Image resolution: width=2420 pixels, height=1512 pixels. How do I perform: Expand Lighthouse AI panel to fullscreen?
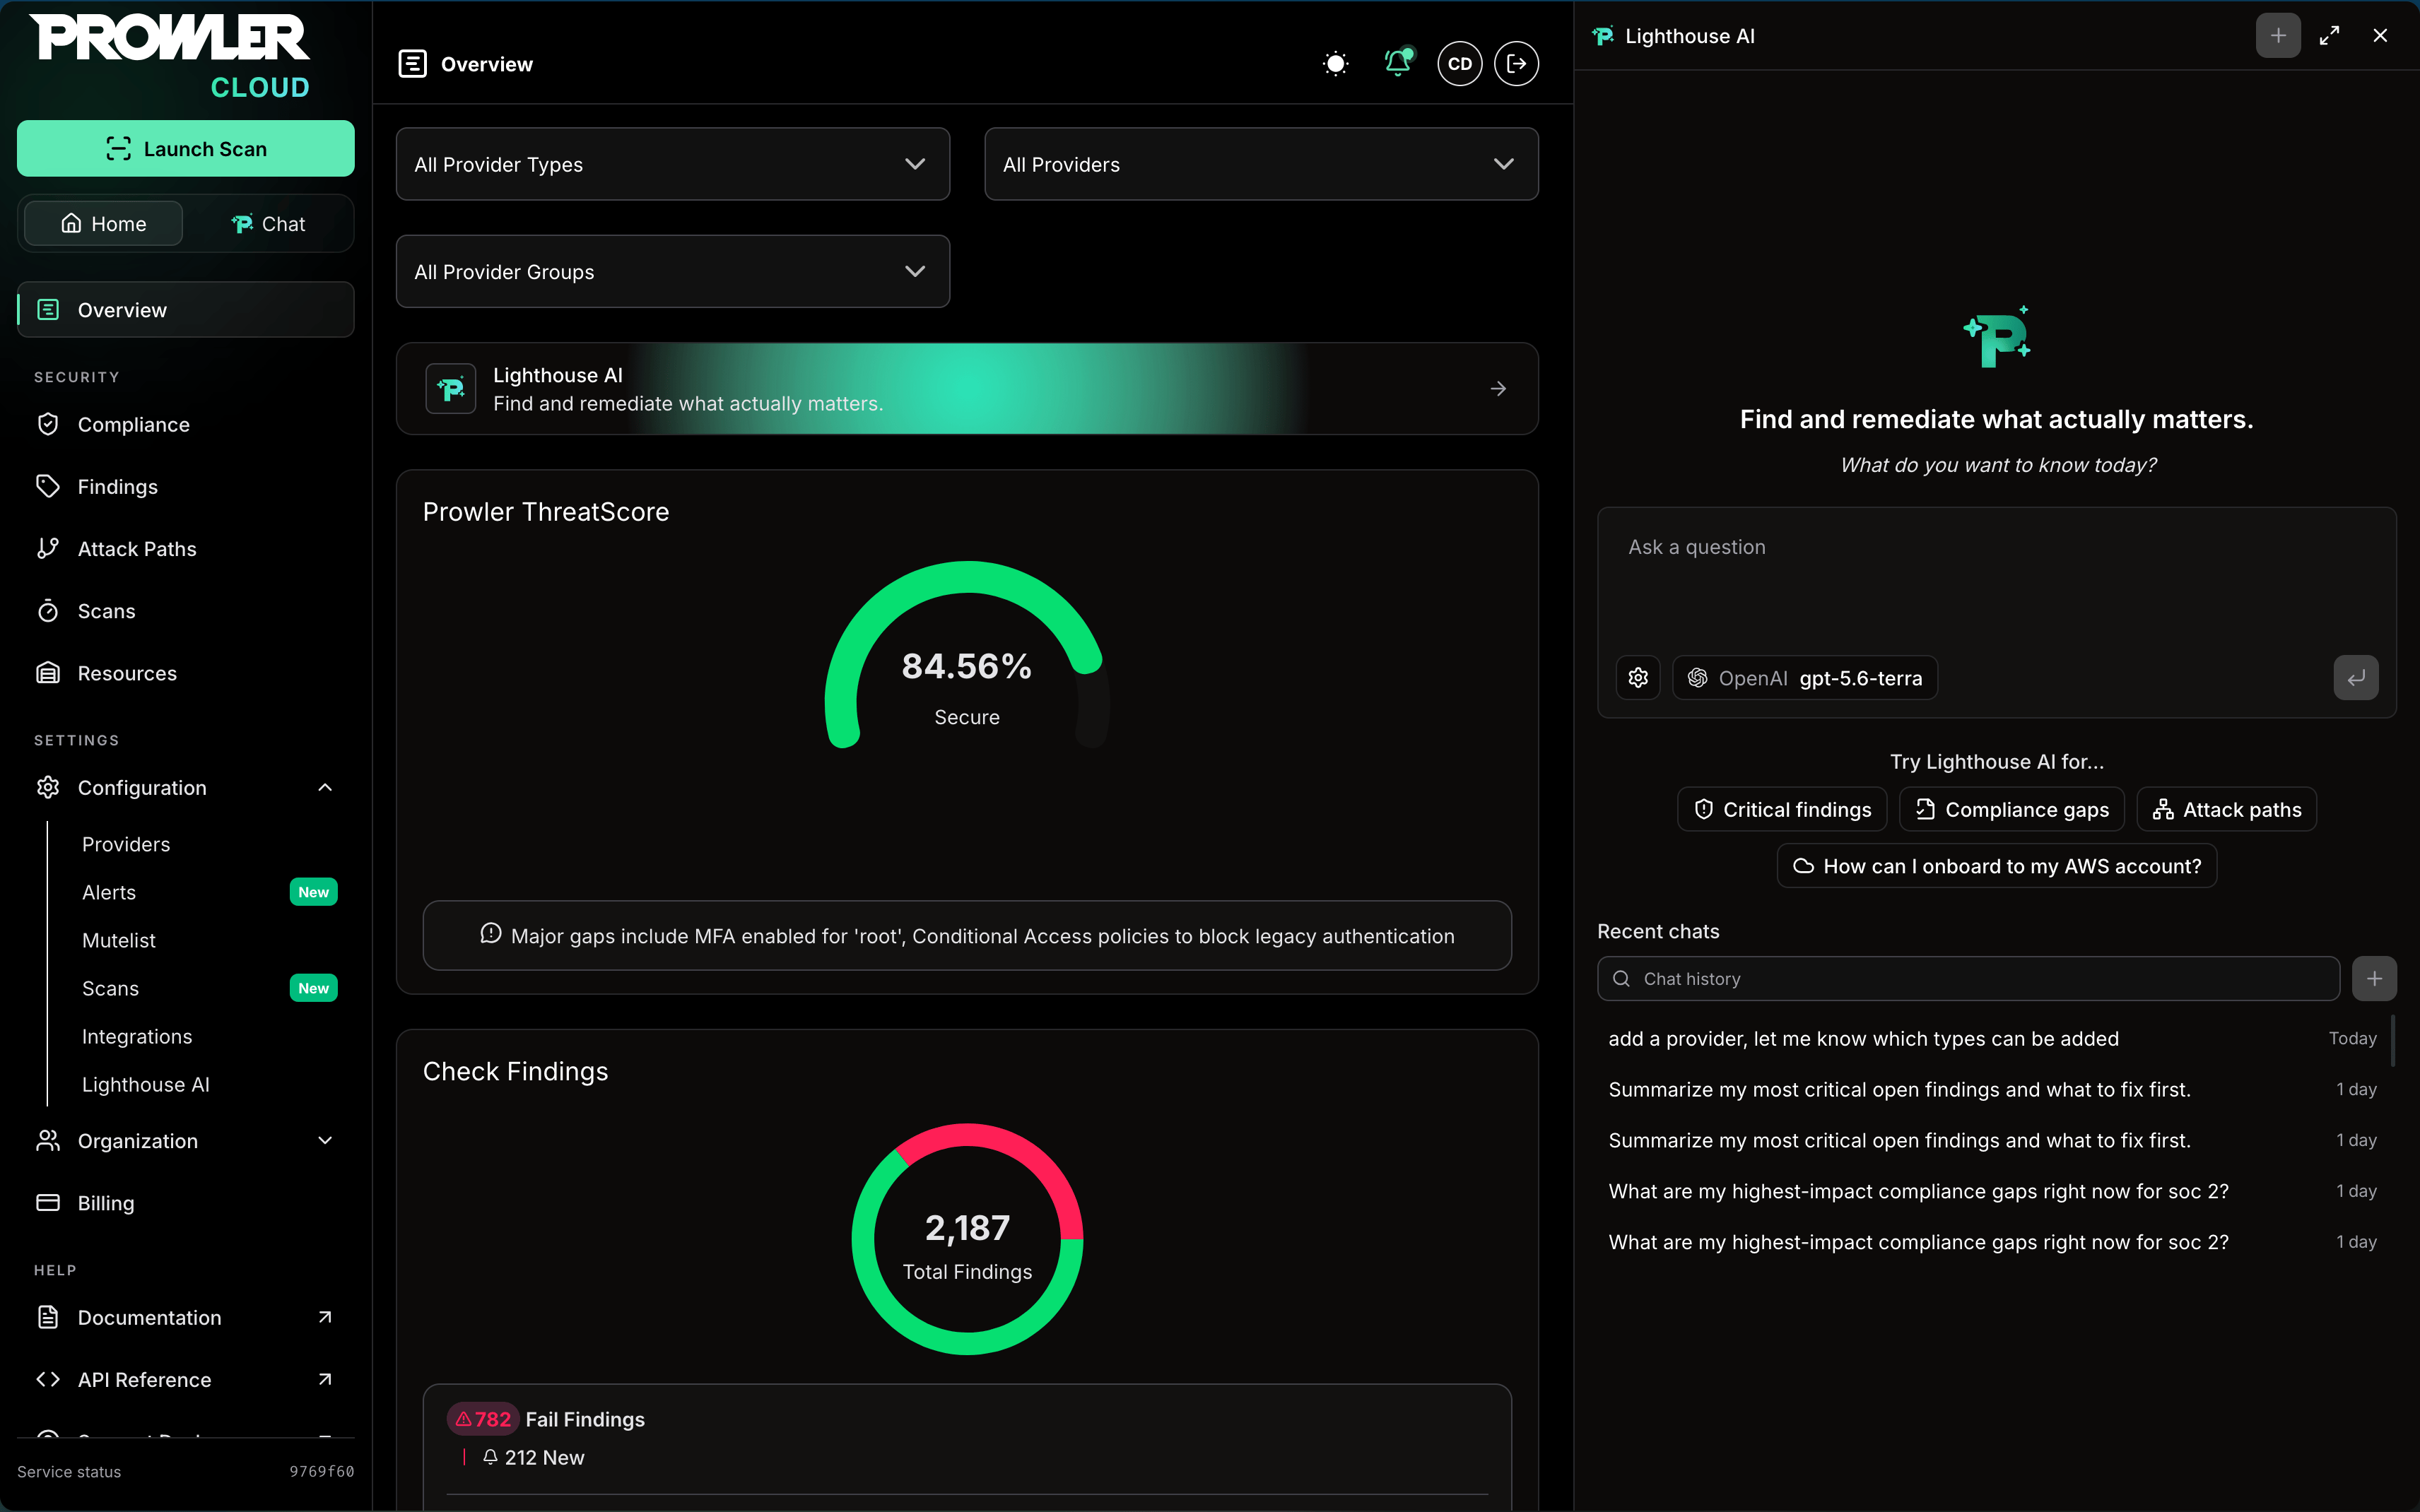[x=2329, y=36]
